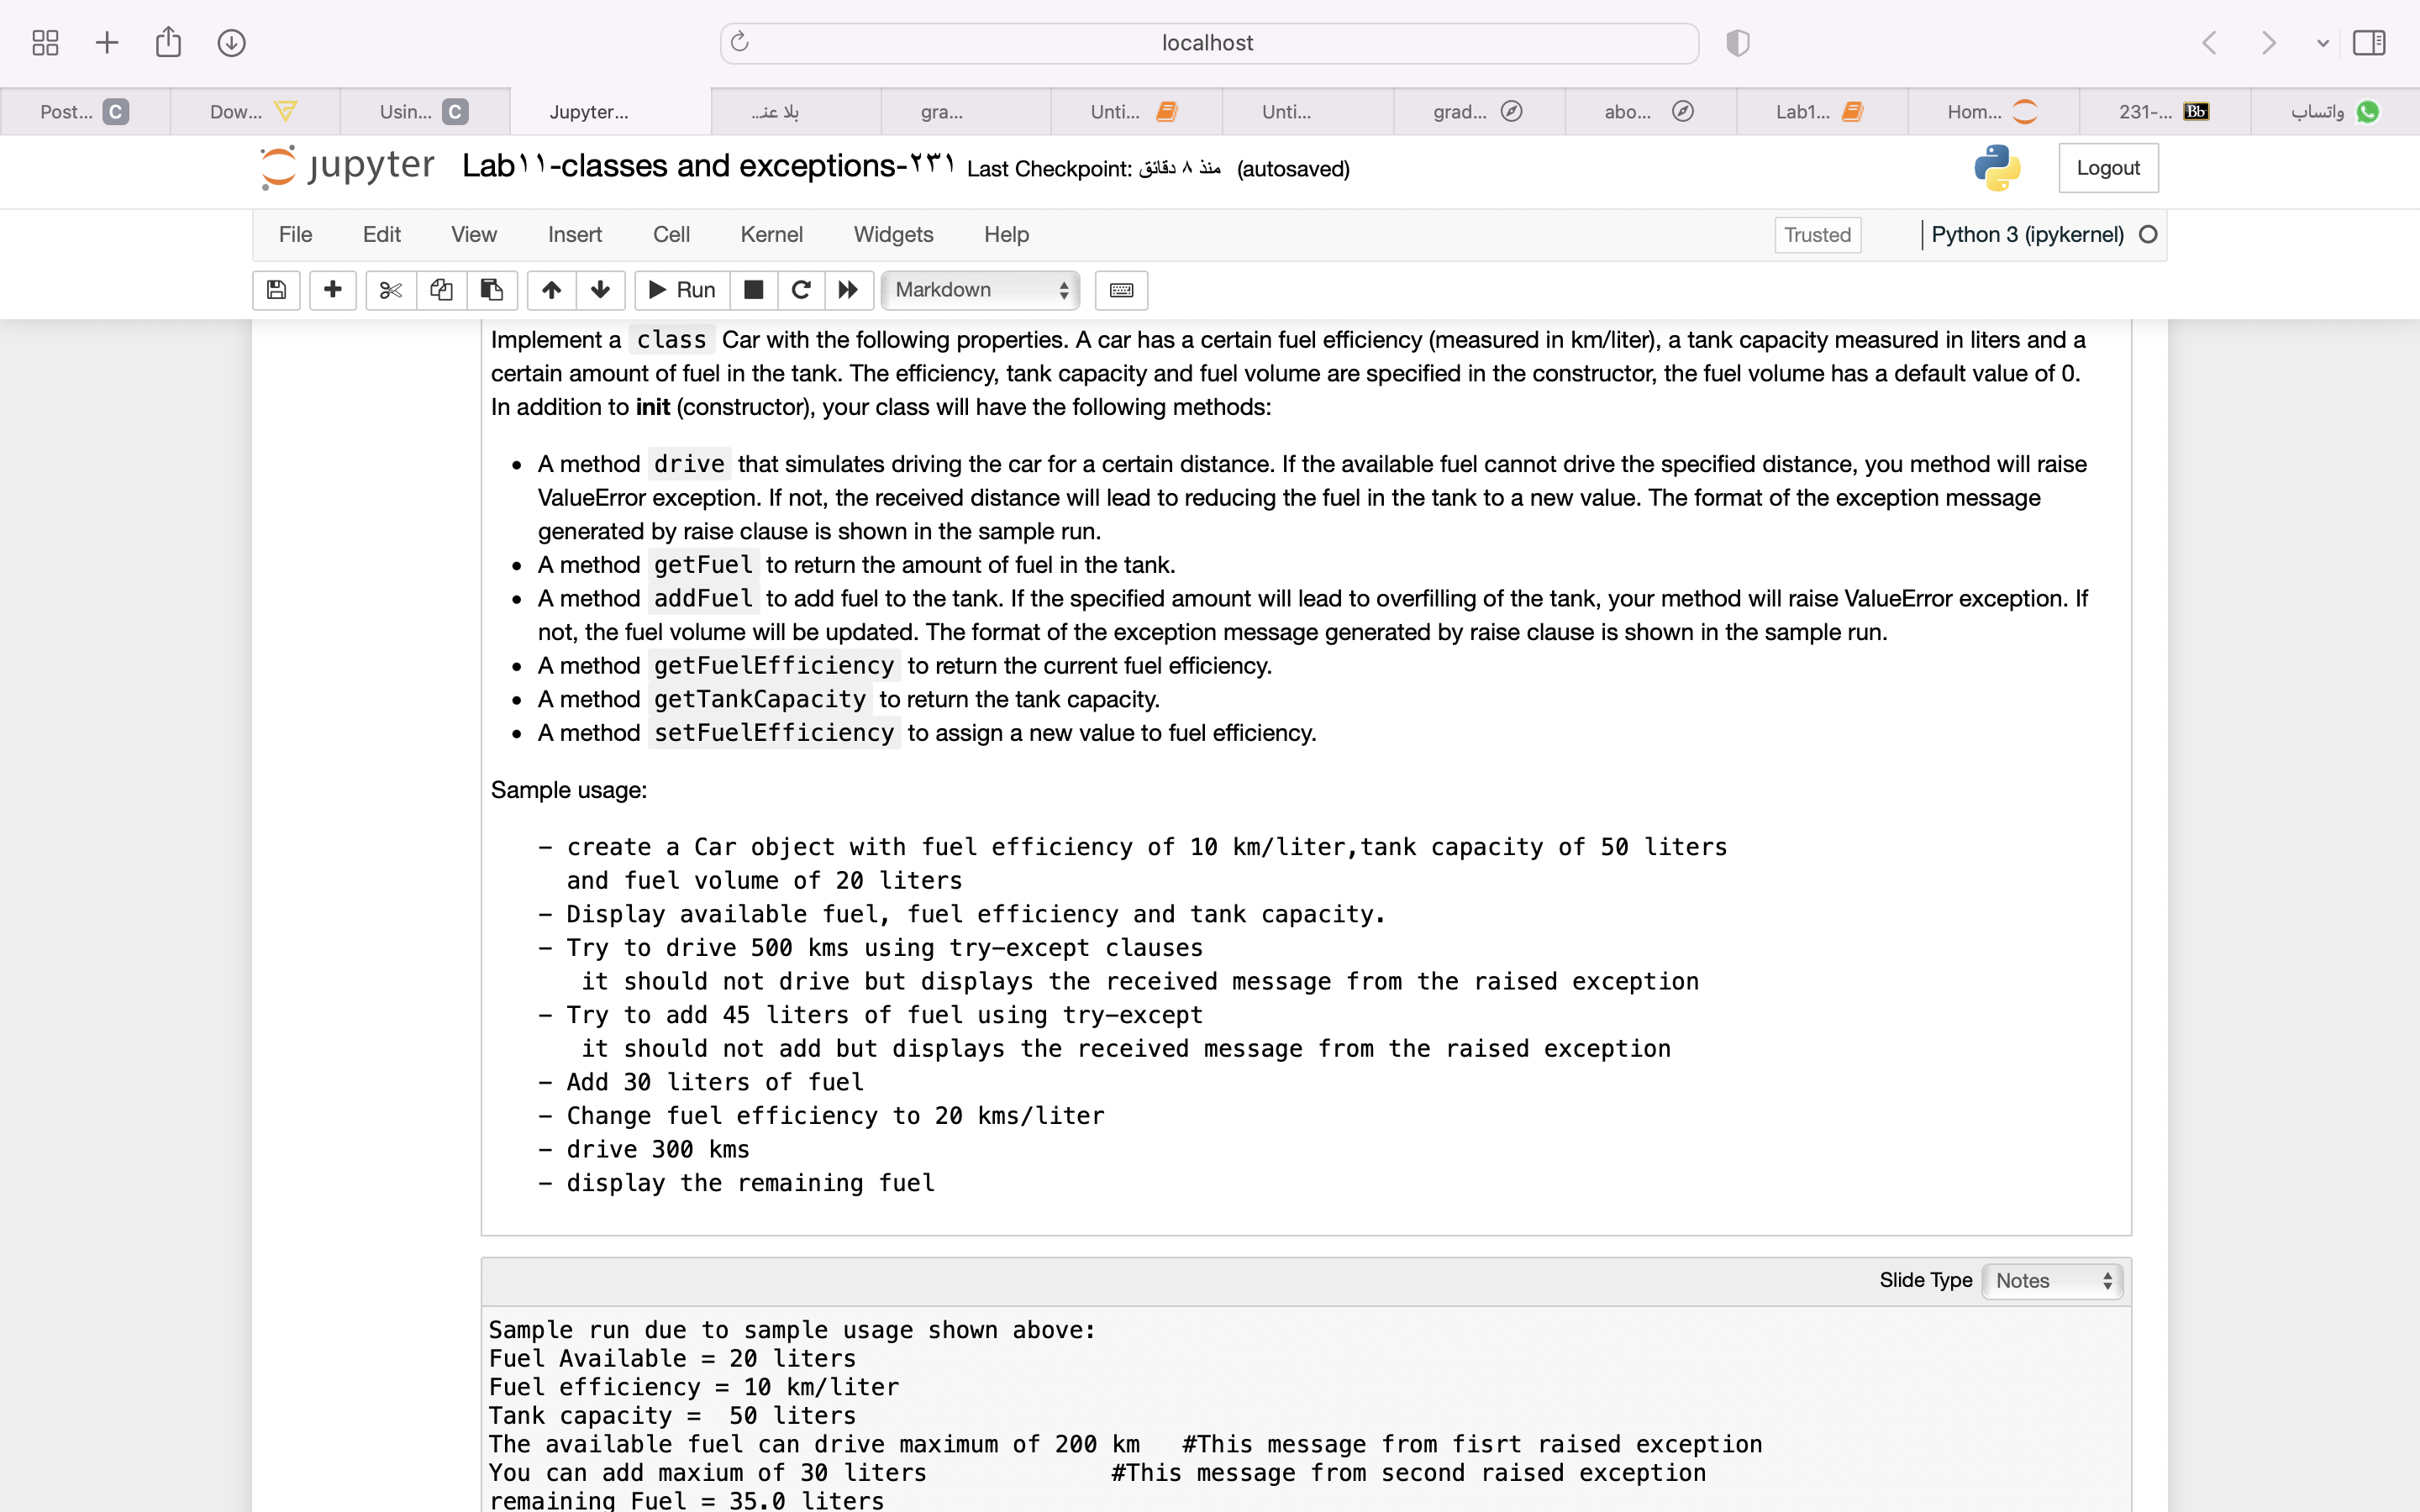Image resolution: width=2420 pixels, height=1512 pixels.
Task: Interrupt the kernel with stop icon
Action: 754,290
